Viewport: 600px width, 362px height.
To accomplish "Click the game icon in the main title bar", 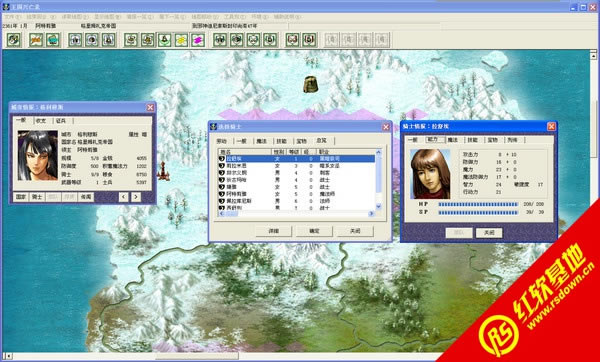I will point(6,7).
